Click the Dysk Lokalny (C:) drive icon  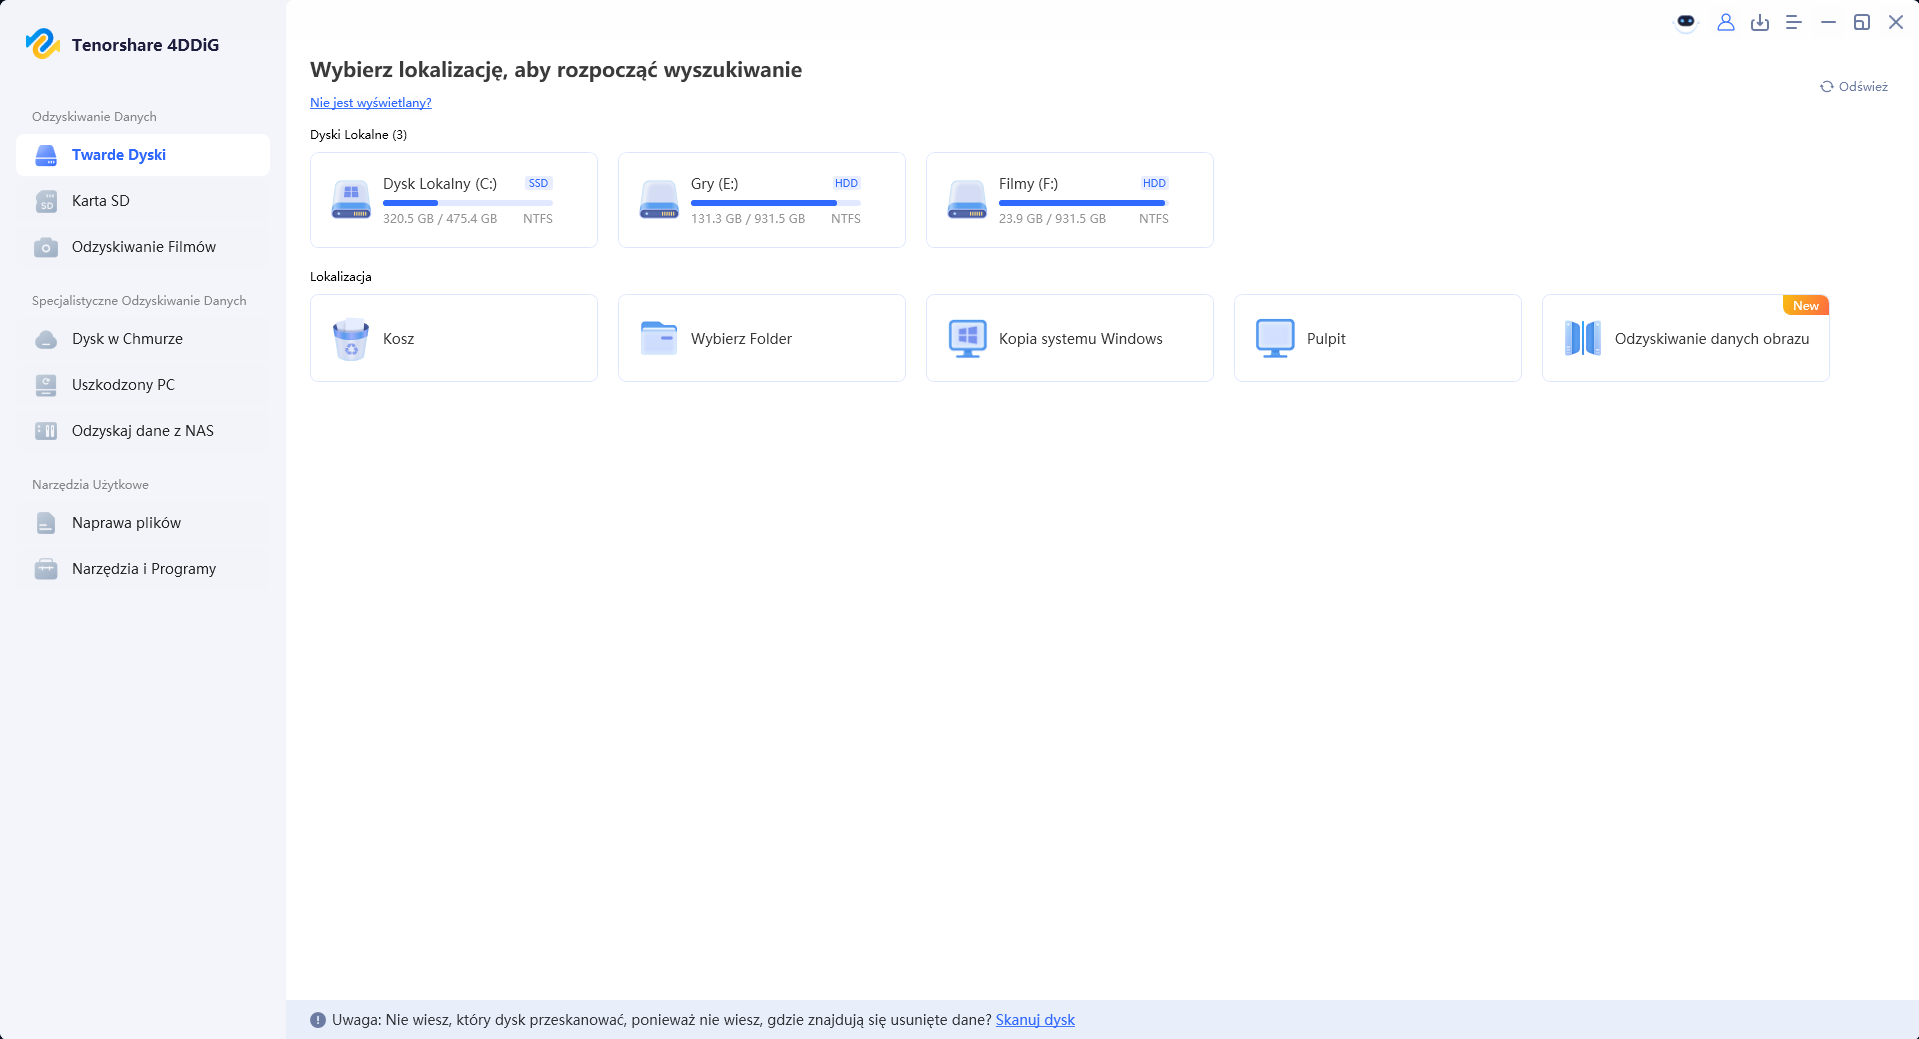(351, 200)
